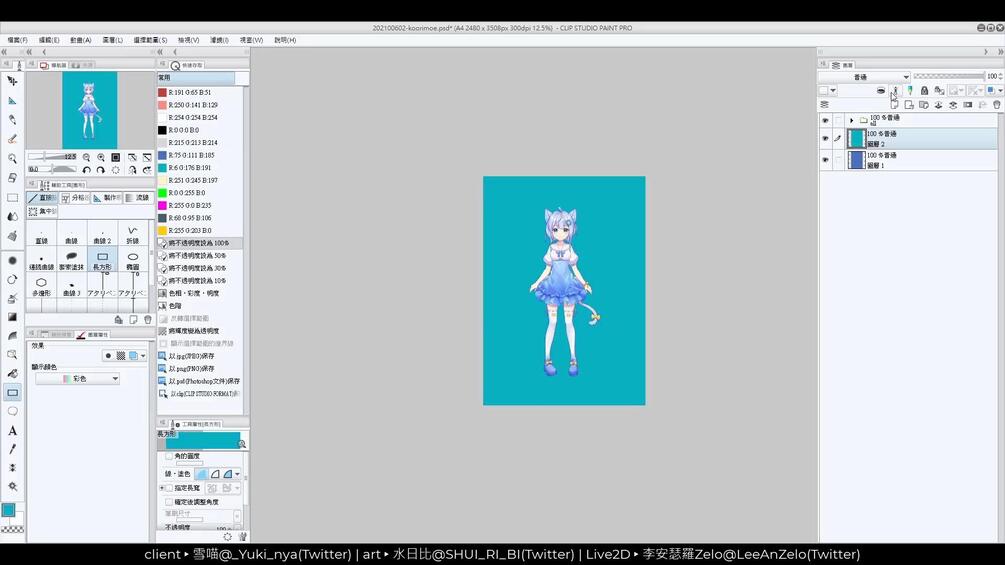Pick swatch R:0 G:255 B:0 green
The height and width of the screenshot is (565, 1005).
tap(162, 193)
